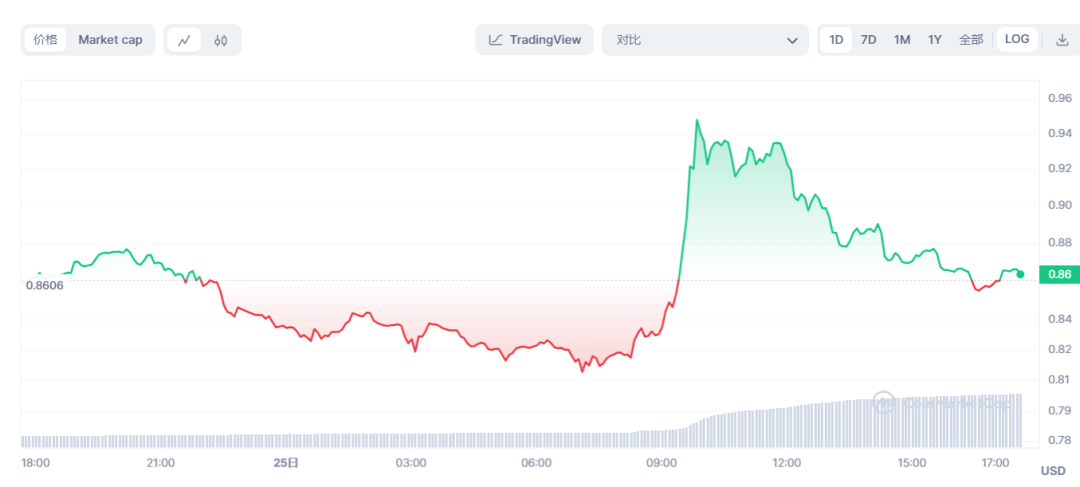The height and width of the screenshot is (487, 1080).
Task: Select the 1M time range tab
Action: tap(902, 40)
